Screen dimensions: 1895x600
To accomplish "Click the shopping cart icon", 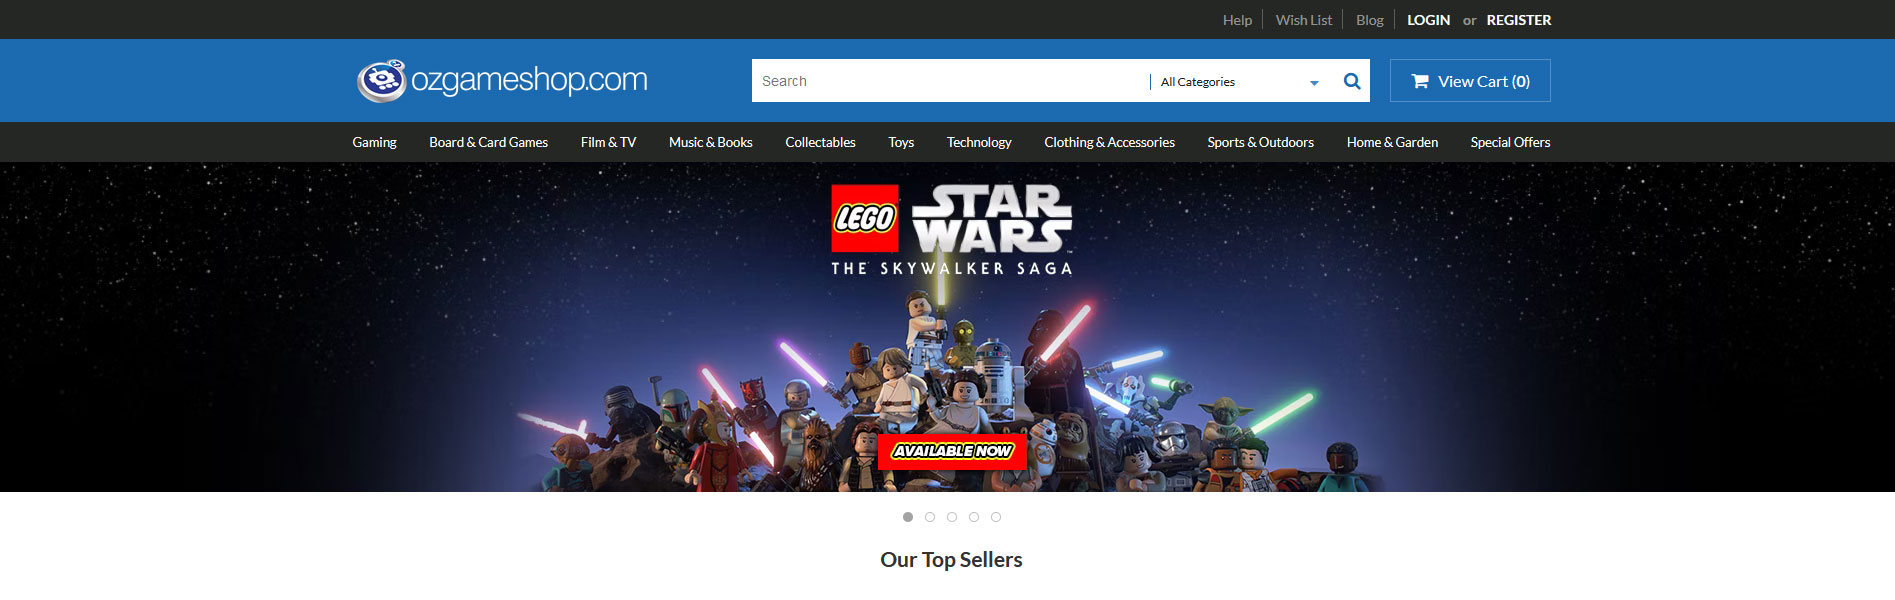I will [1420, 81].
